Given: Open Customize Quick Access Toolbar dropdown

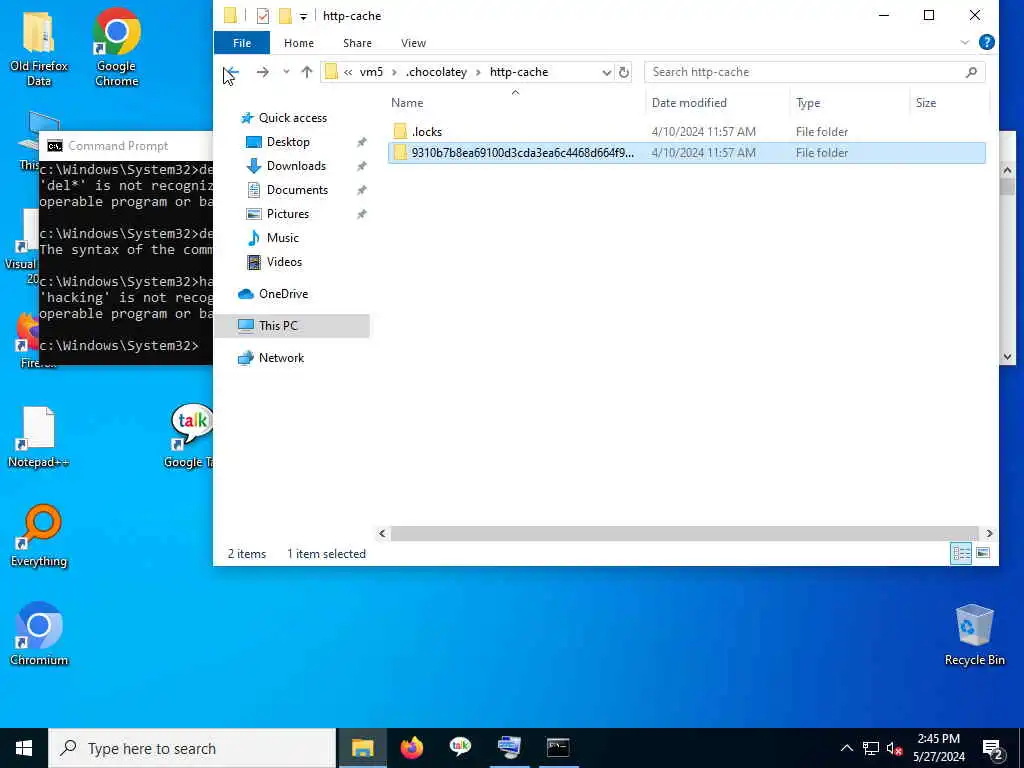Looking at the screenshot, I should click(x=303, y=16).
